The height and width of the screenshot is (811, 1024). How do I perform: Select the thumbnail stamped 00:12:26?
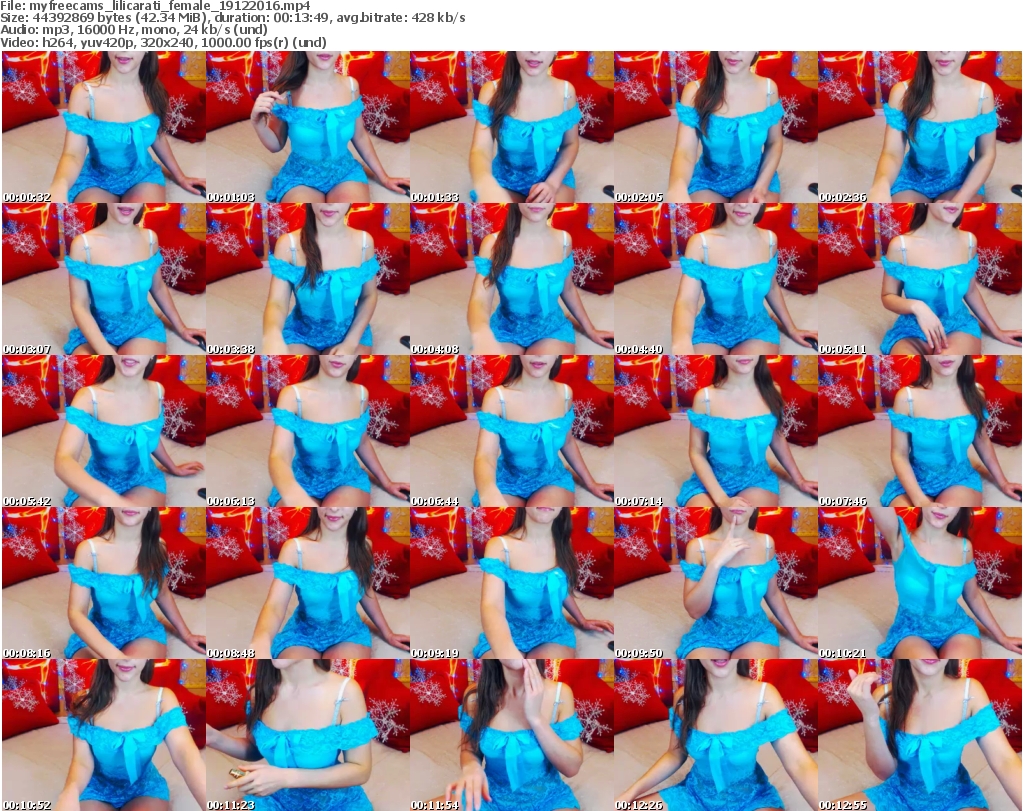(x=715, y=735)
